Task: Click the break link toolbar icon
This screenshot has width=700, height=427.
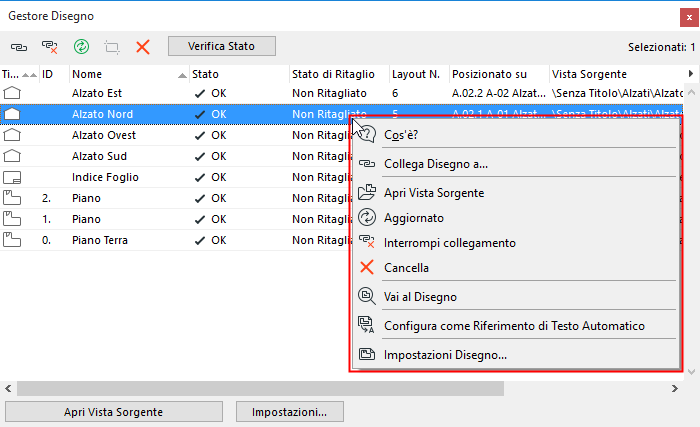Action: [49, 47]
